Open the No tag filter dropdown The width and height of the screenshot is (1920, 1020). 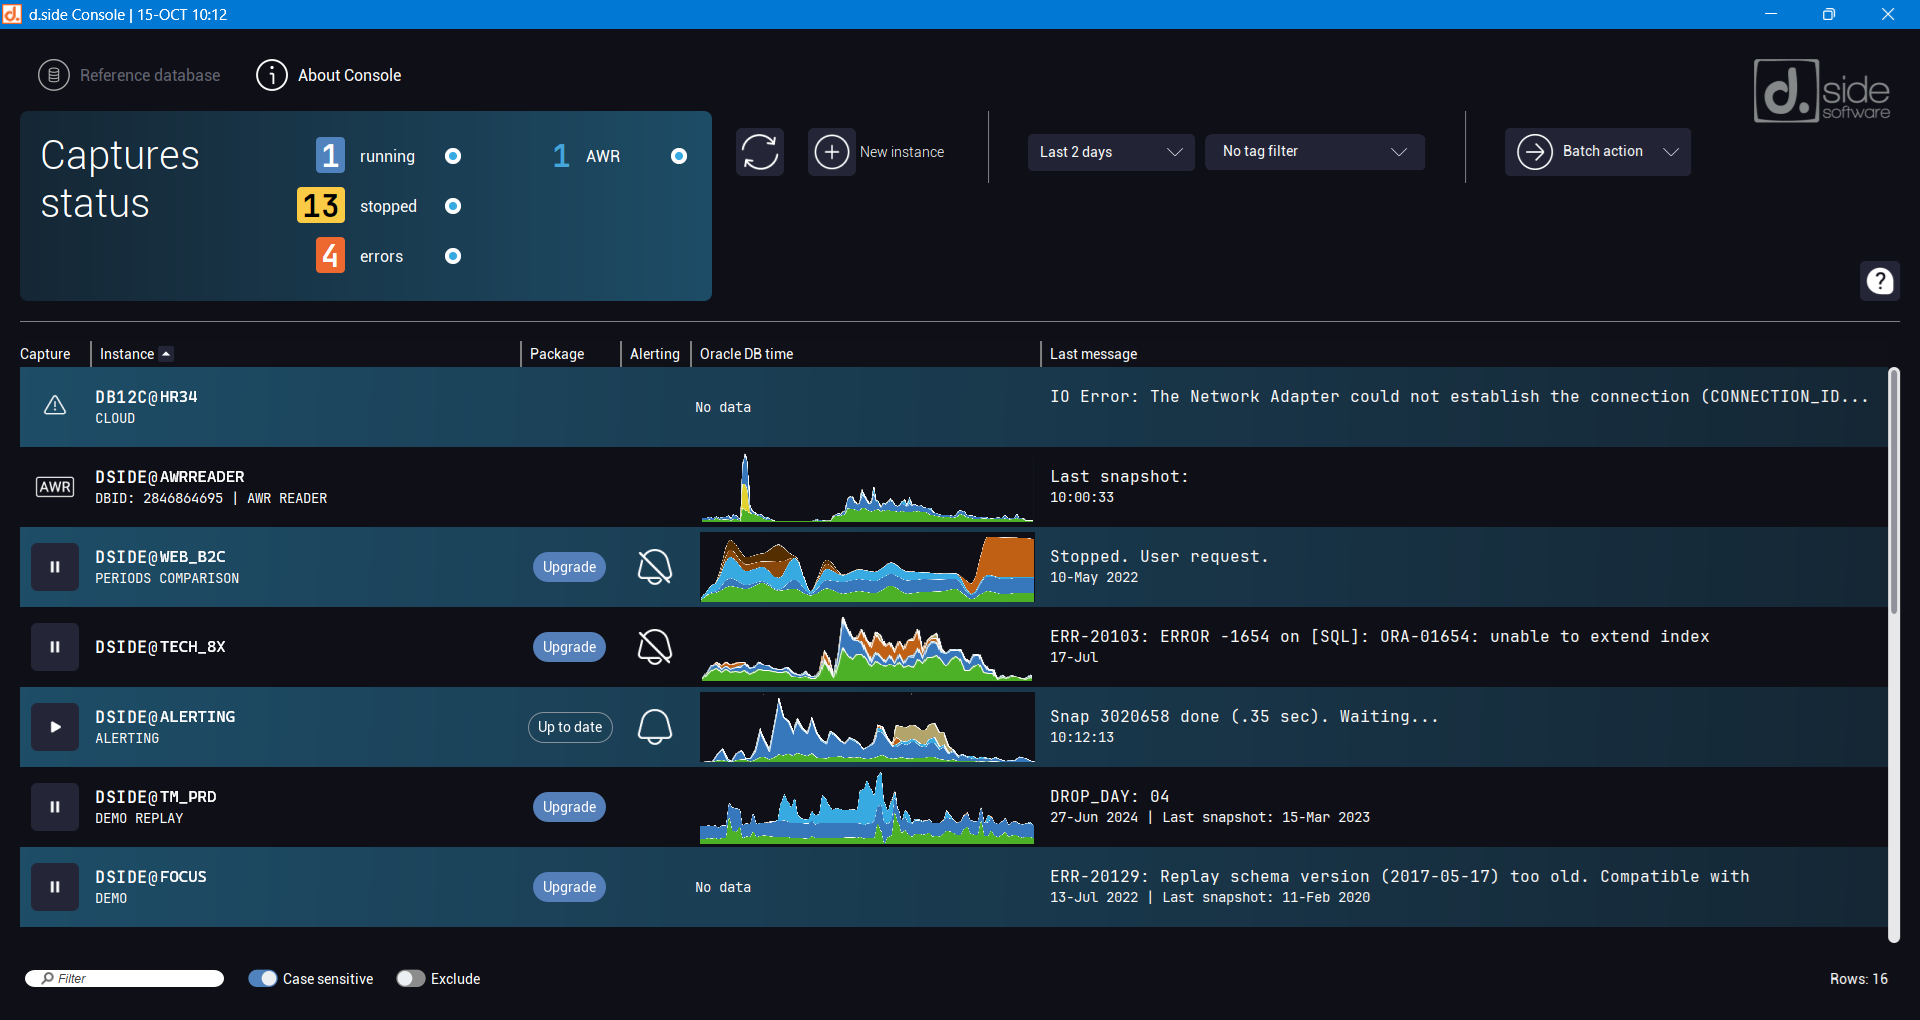(1315, 152)
